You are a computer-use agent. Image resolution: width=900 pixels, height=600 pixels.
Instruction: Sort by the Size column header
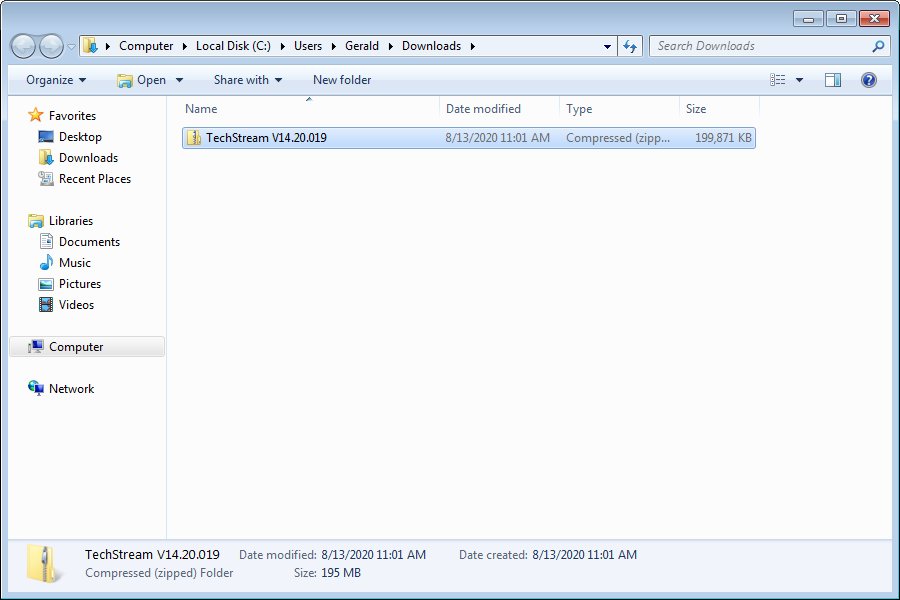[x=719, y=109]
